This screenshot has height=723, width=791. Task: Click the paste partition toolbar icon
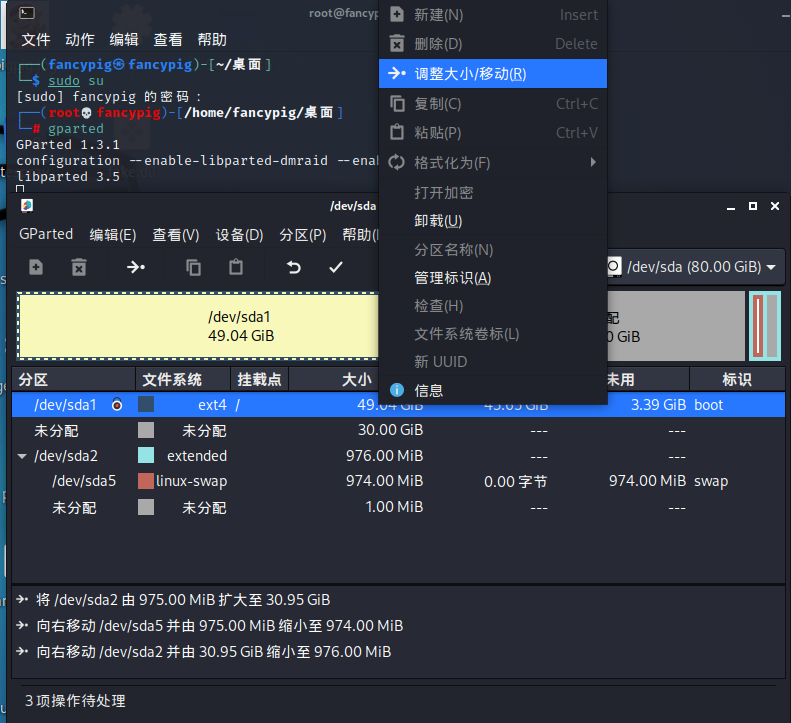236,267
